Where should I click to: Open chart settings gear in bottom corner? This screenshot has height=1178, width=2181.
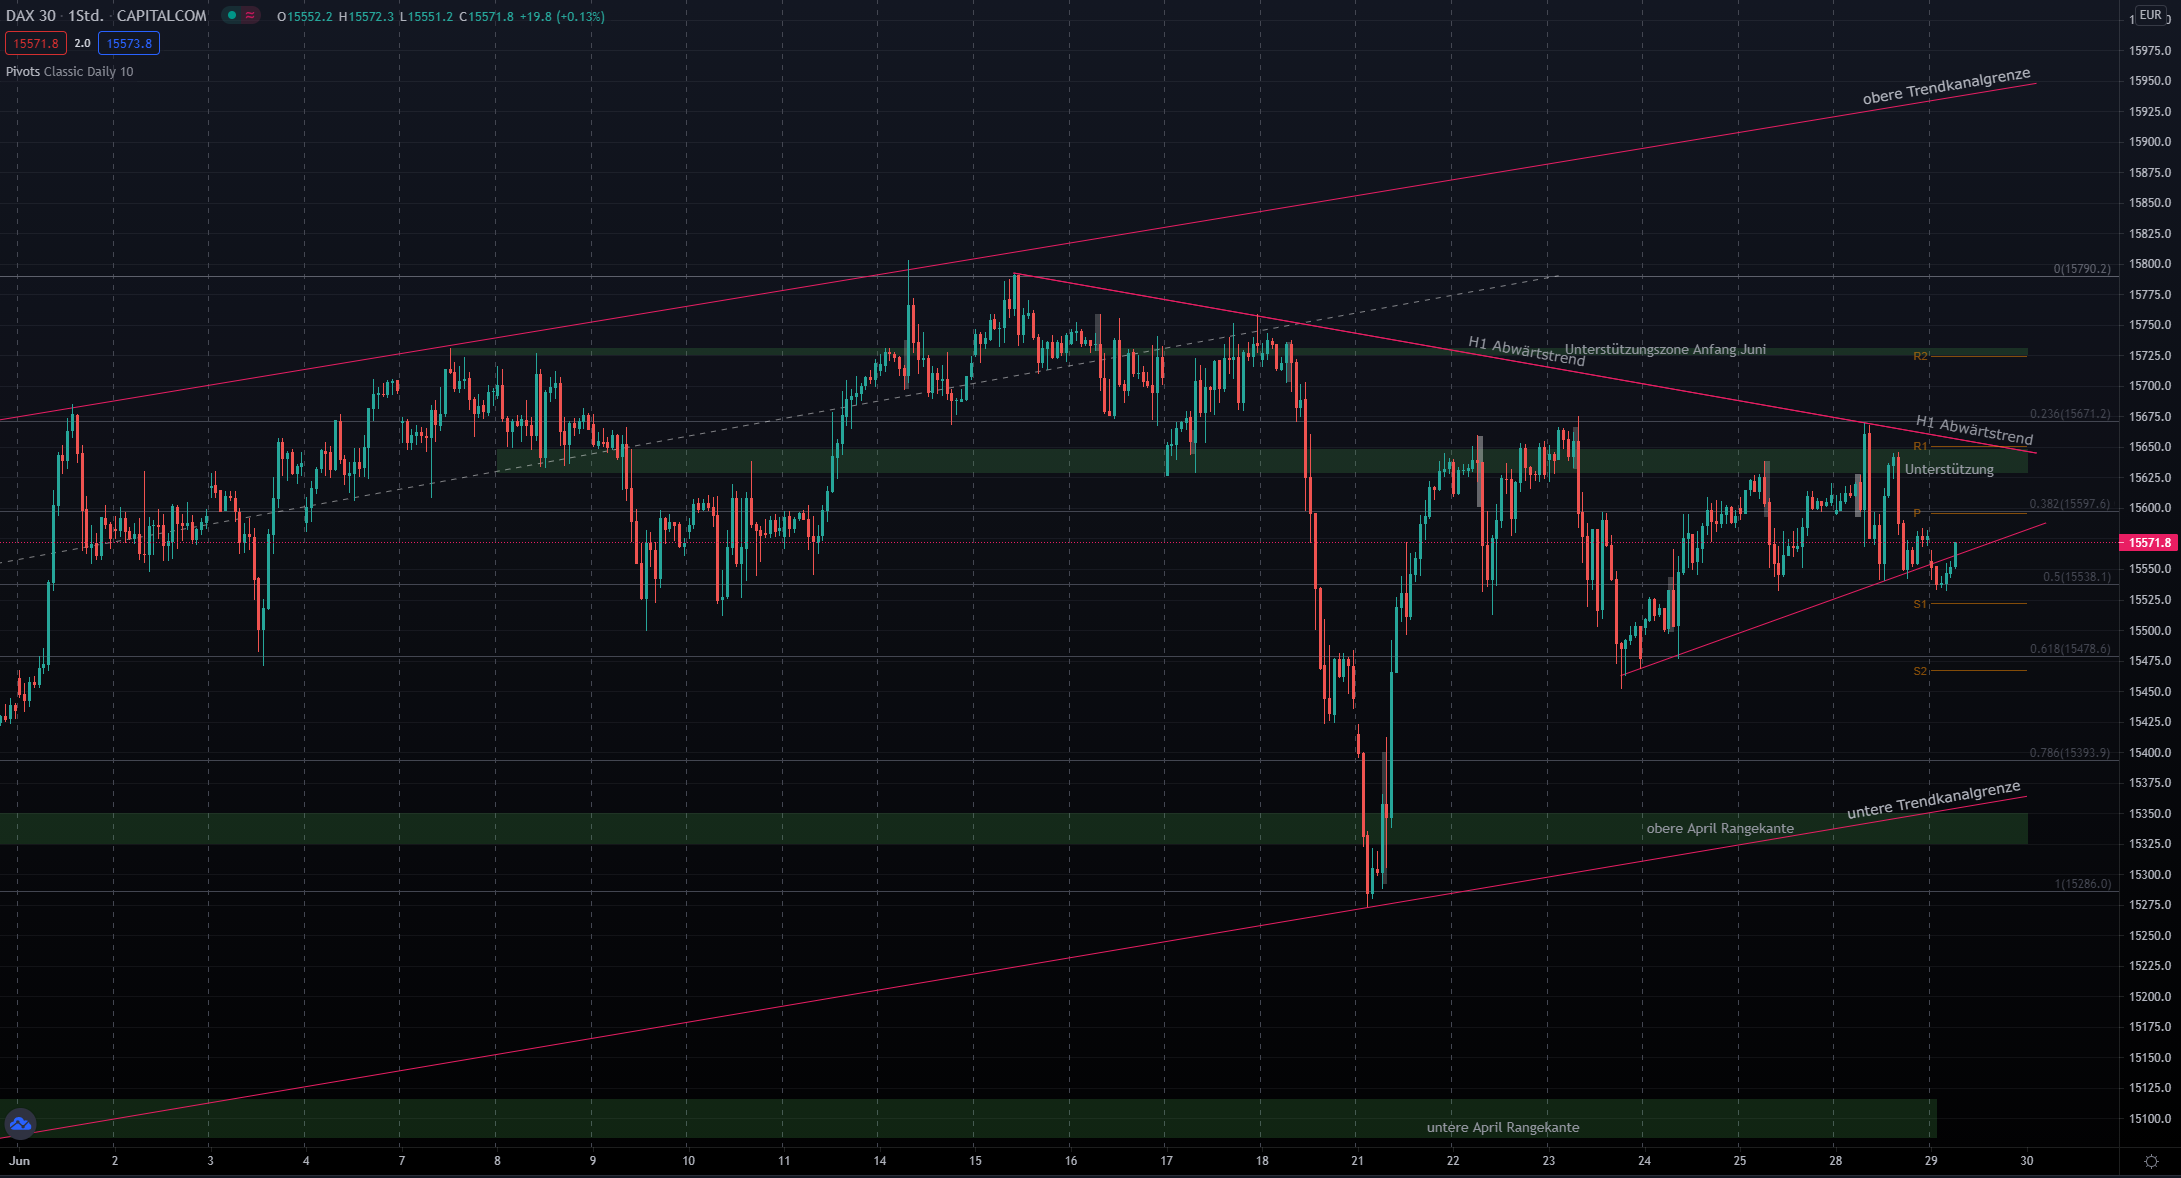(2151, 1161)
